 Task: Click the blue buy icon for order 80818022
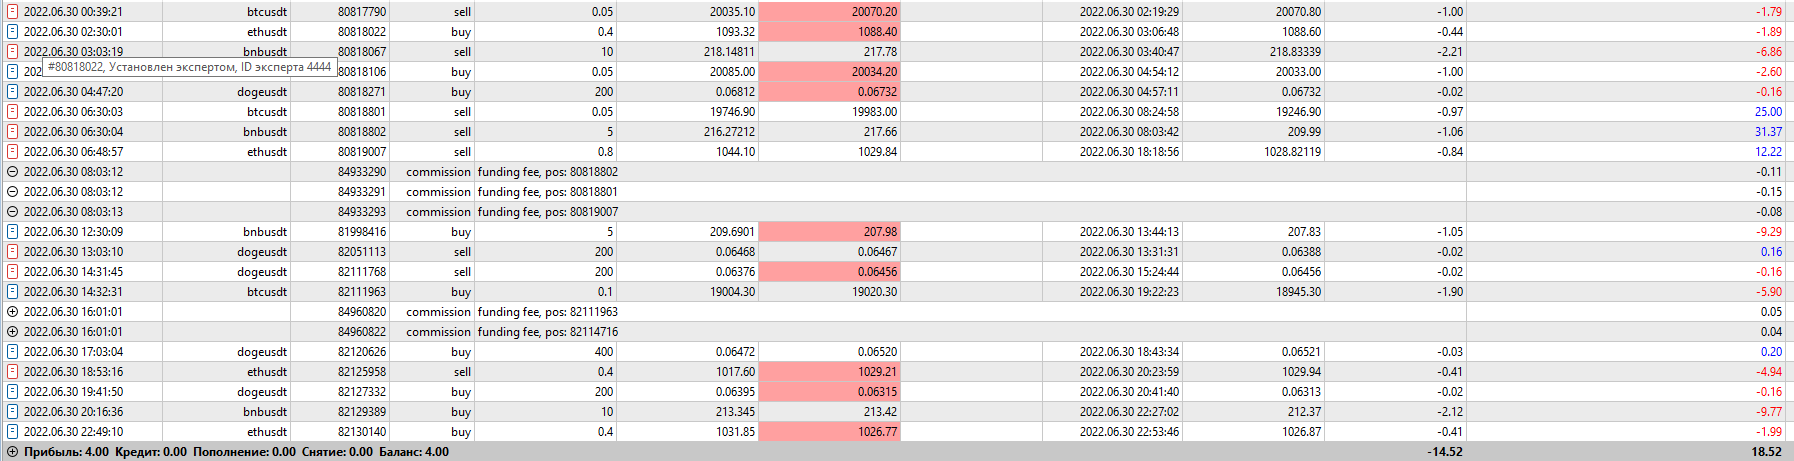[12, 32]
